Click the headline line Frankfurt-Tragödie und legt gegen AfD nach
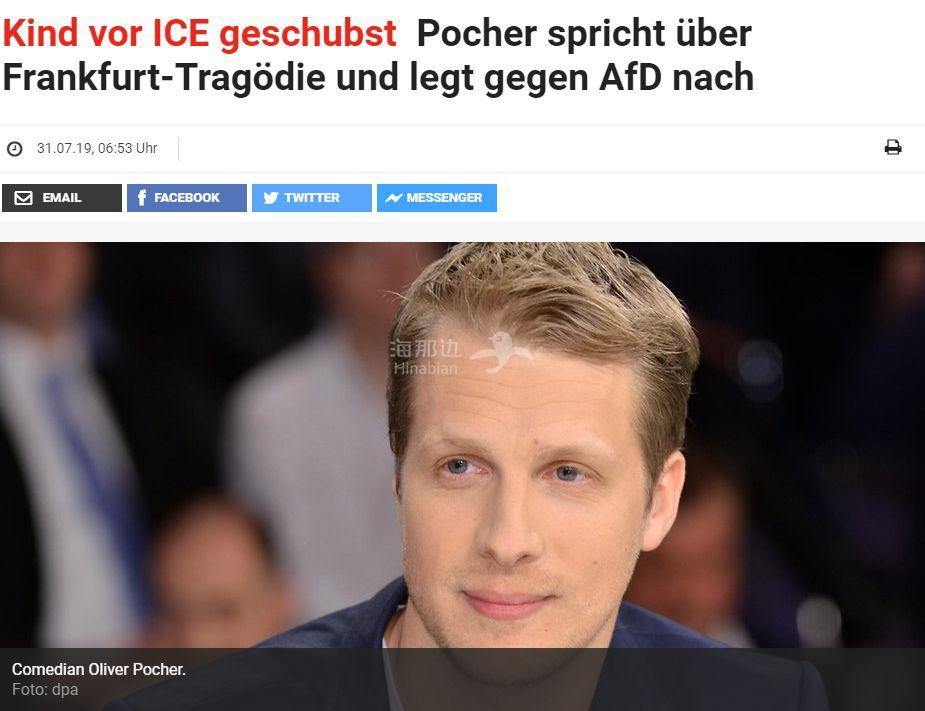The width and height of the screenshot is (925, 711). pos(378,77)
